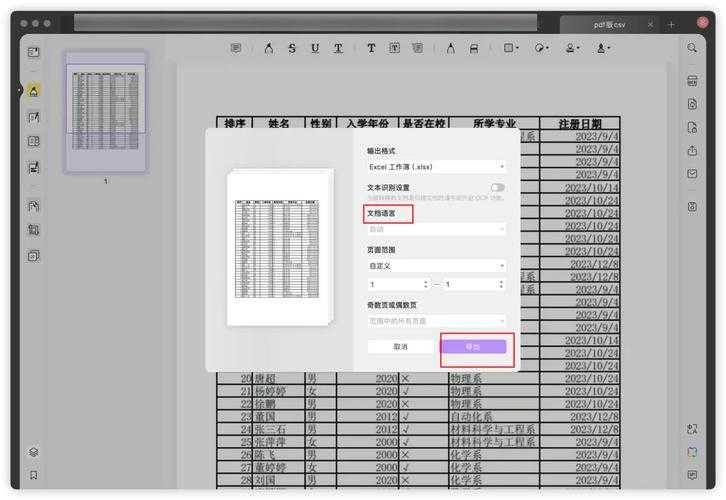The image size is (726, 500).
Task: Click the user avatar at top right
Action: point(702,22)
